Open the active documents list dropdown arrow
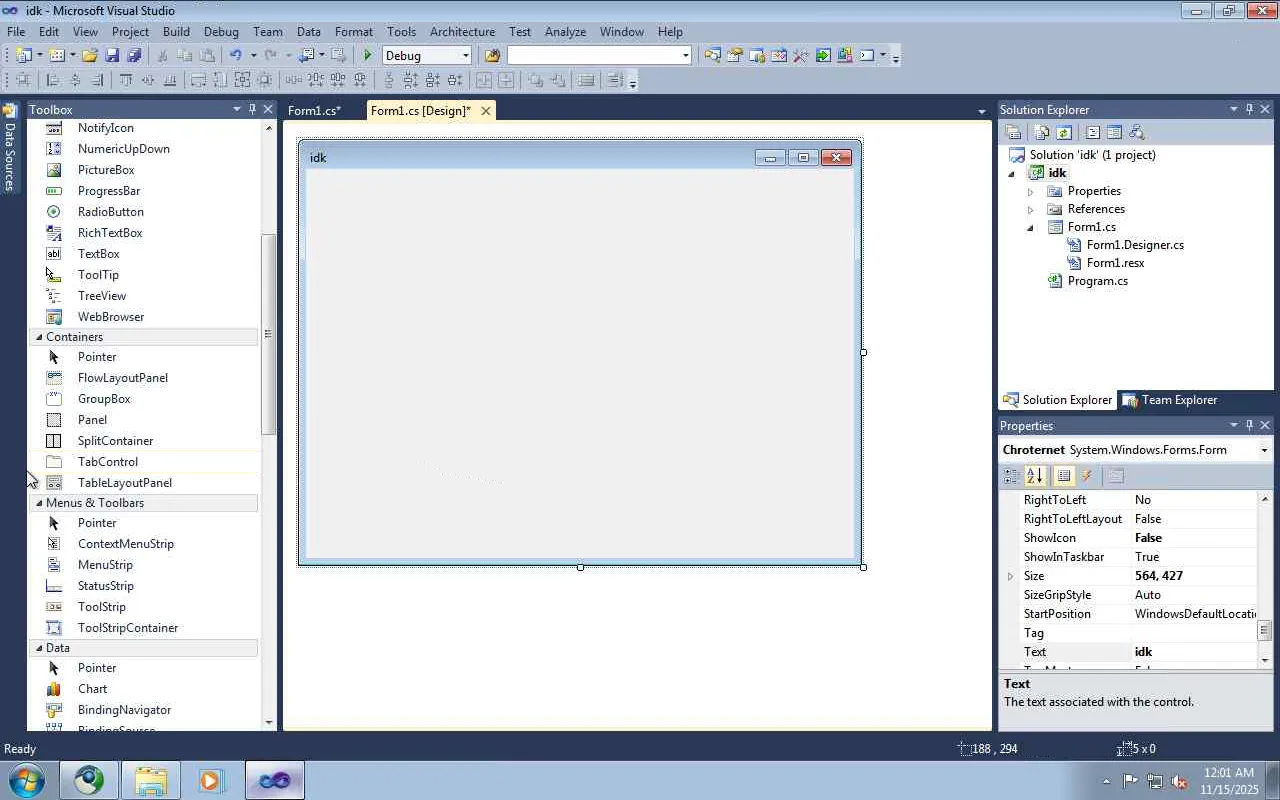This screenshot has height=800, width=1280. (x=982, y=111)
